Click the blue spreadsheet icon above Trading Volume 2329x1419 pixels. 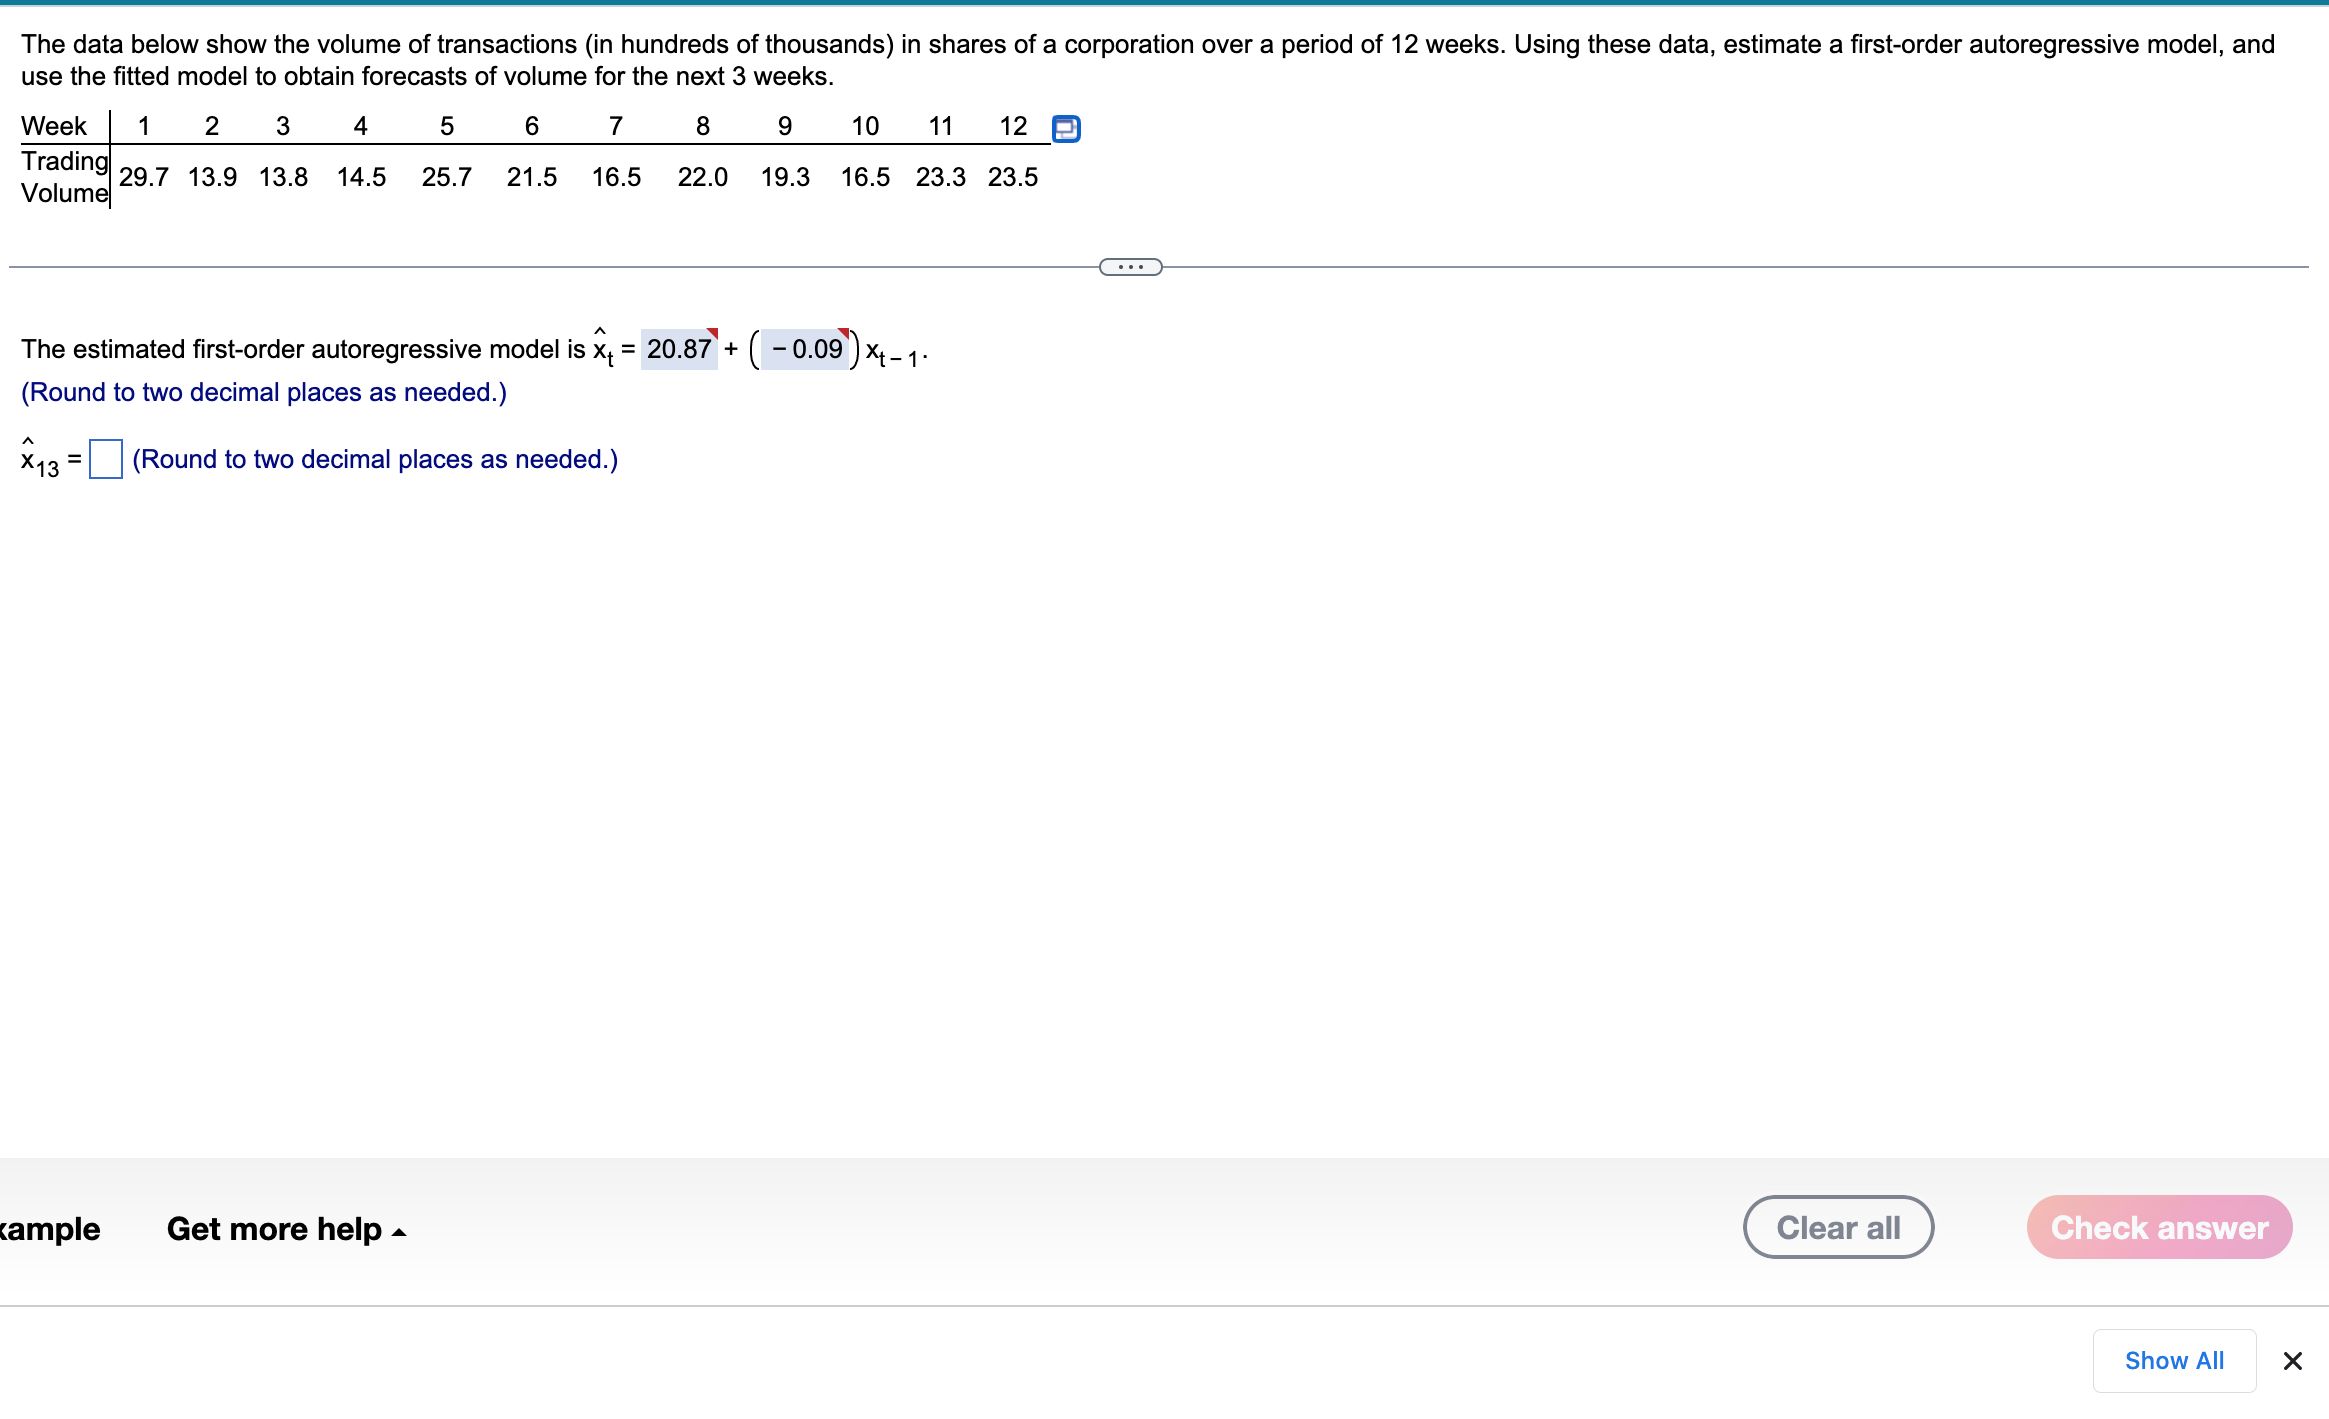click(1066, 128)
